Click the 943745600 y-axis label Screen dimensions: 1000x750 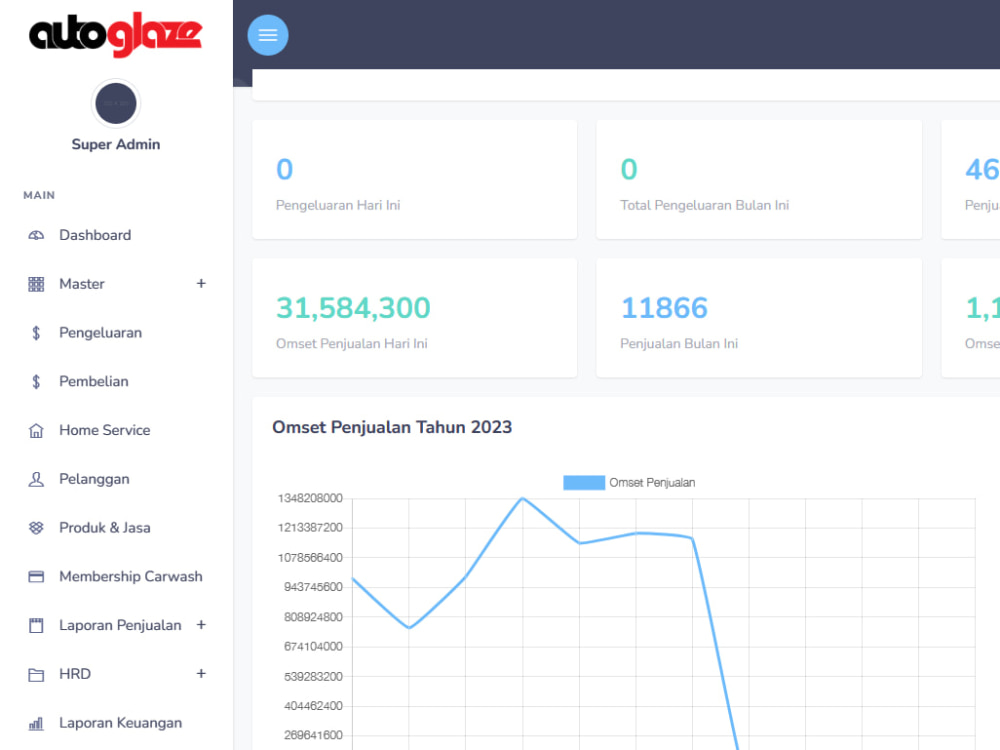tap(313, 587)
